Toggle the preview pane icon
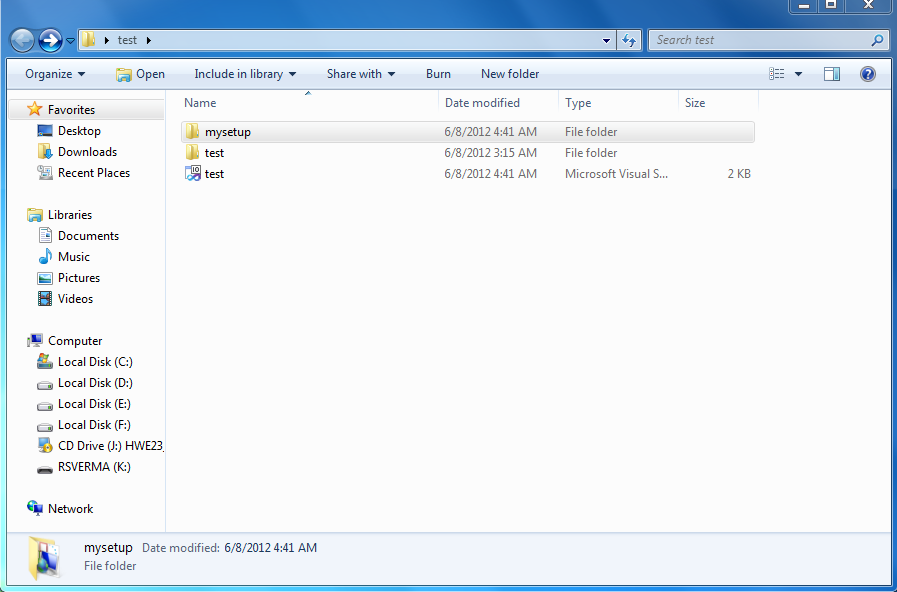 [832, 74]
